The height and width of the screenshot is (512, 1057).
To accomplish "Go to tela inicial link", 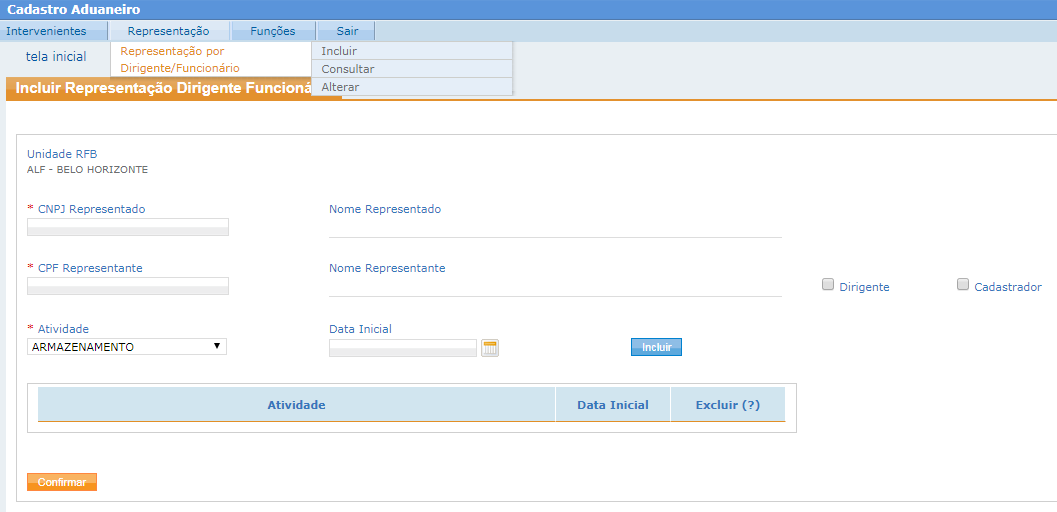I will point(56,57).
